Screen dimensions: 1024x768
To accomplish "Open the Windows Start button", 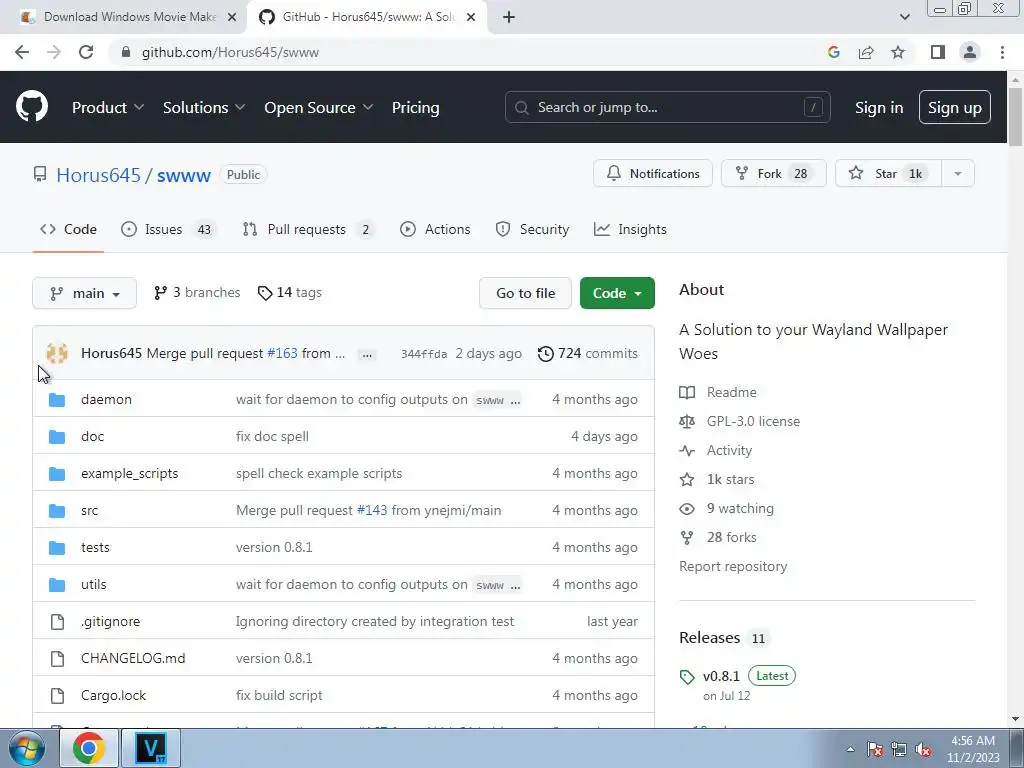I will tap(26, 748).
